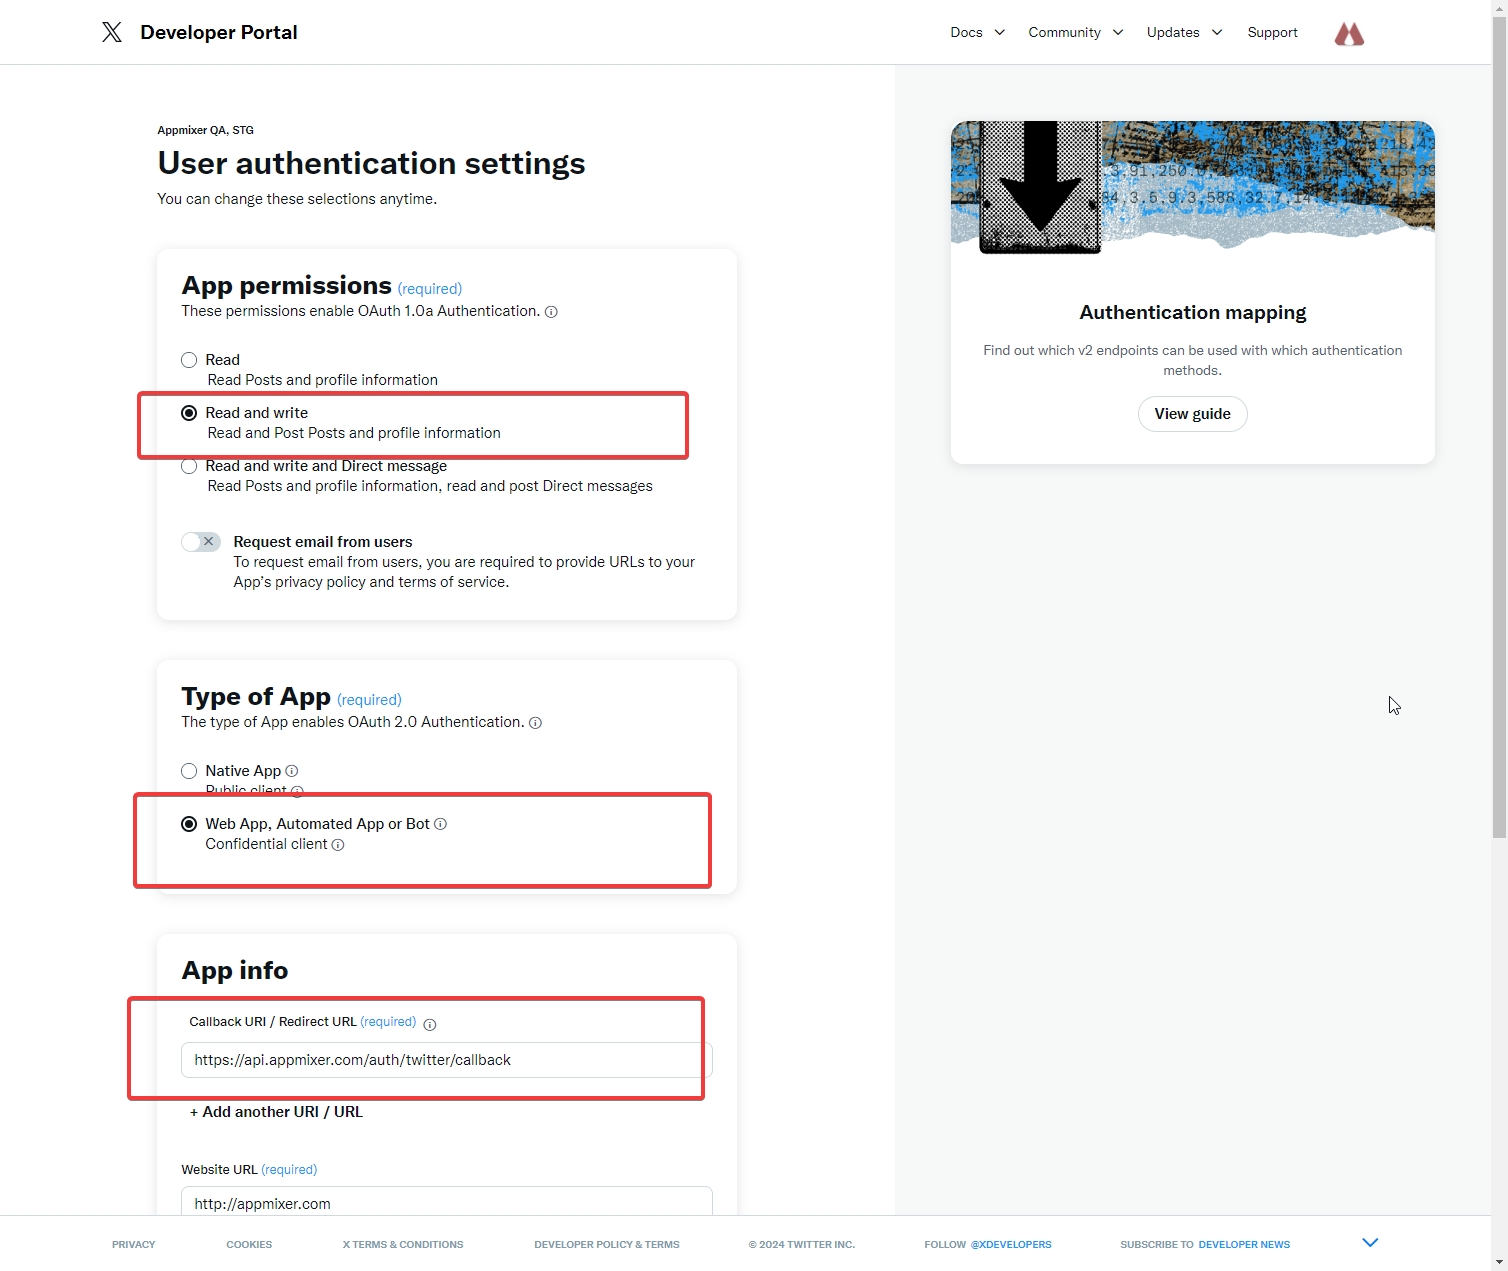Screen dimensions: 1508x1271
Task: Click info icon beside Callback URI label
Action: coord(430,1024)
